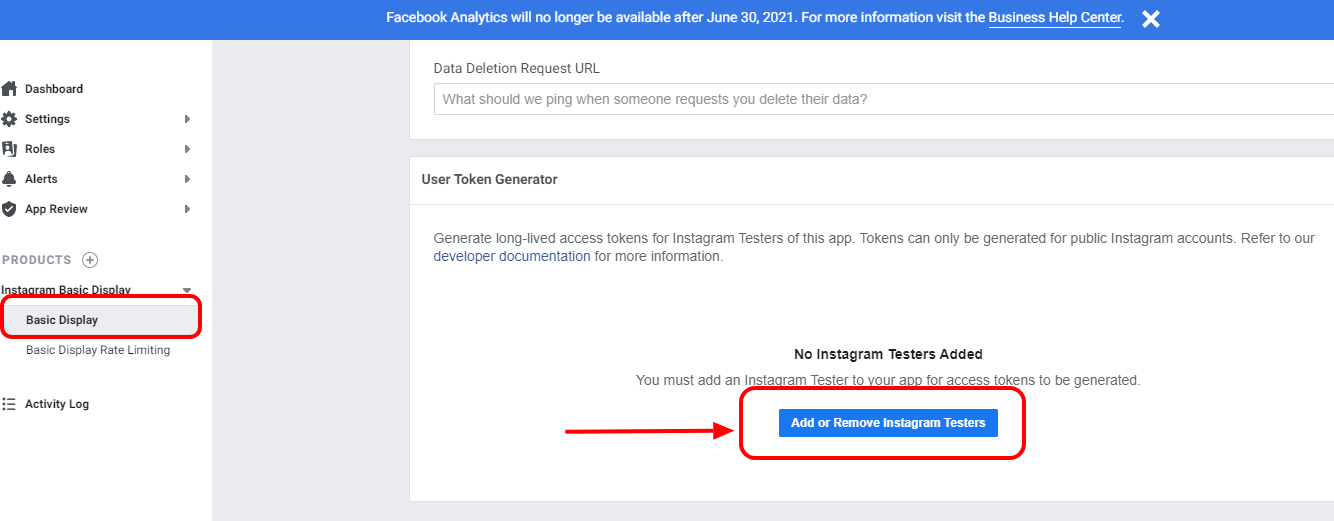Open the Alerts sidebar item

41,179
